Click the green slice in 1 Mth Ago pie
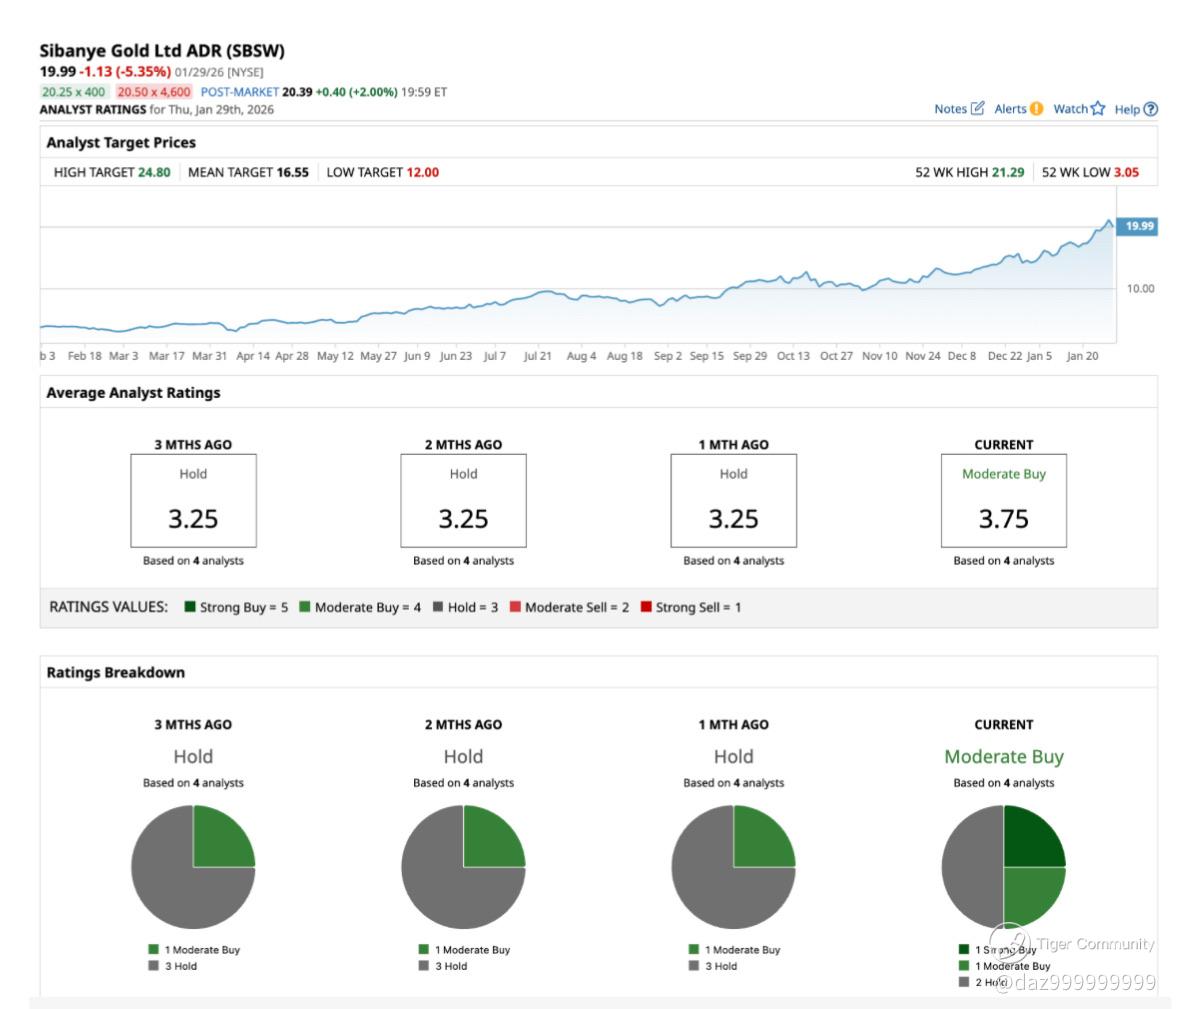Image resolution: width=1179 pixels, height=1009 pixels. pos(761,840)
